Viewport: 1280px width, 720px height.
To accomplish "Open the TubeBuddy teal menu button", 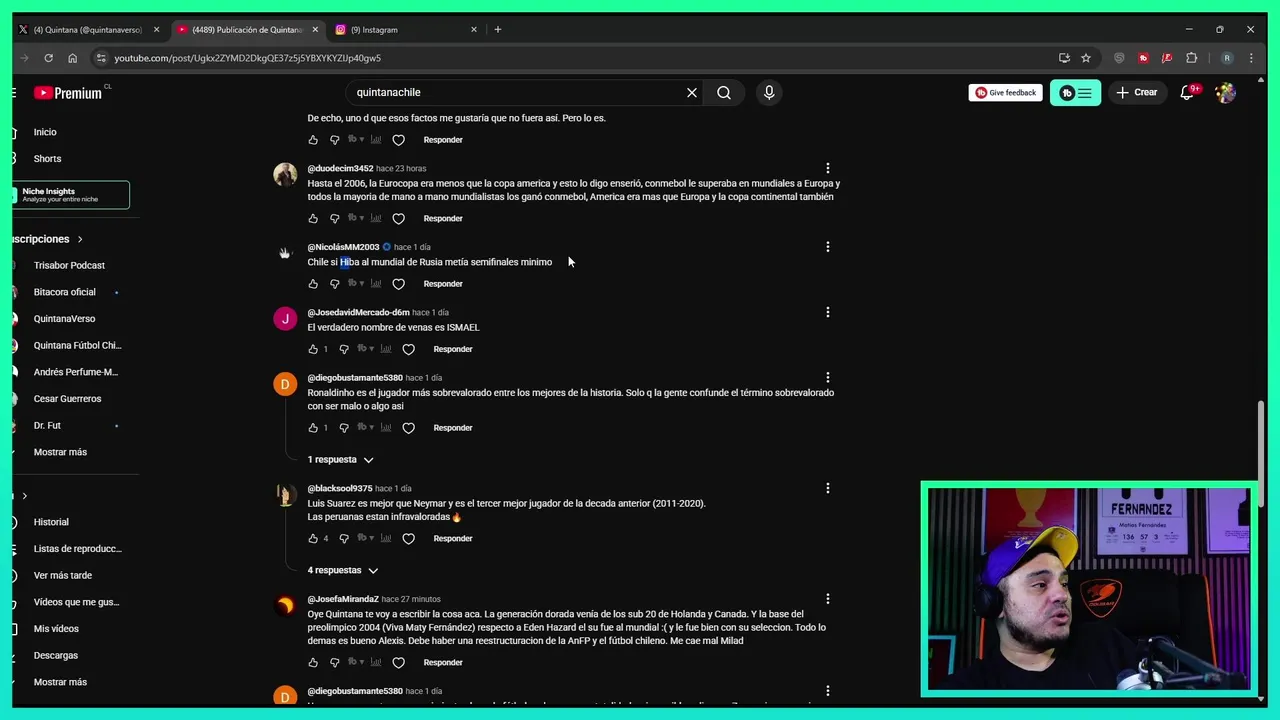I will 1075,92.
